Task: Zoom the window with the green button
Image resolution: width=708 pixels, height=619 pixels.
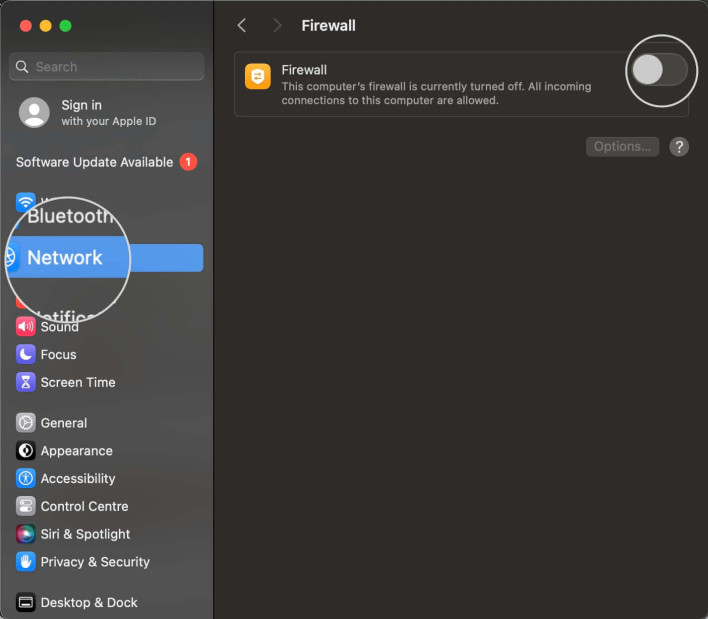Action: click(65, 26)
